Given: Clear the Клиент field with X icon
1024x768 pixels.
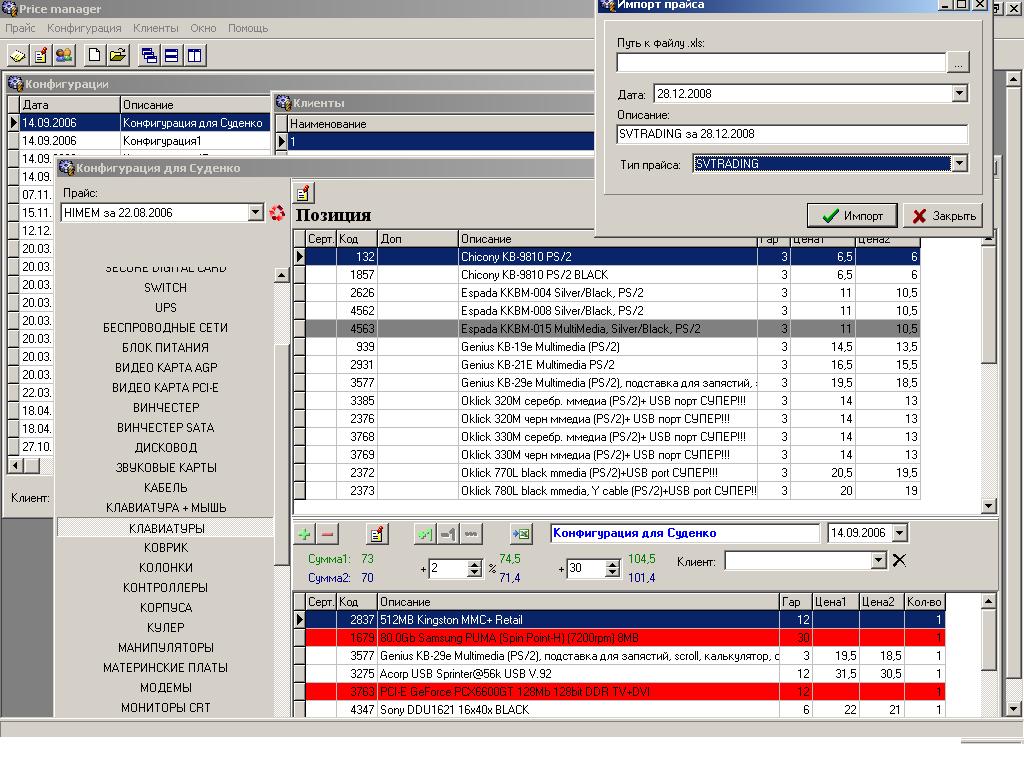Looking at the screenshot, I should pyautogui.click(x=899, y=561).
